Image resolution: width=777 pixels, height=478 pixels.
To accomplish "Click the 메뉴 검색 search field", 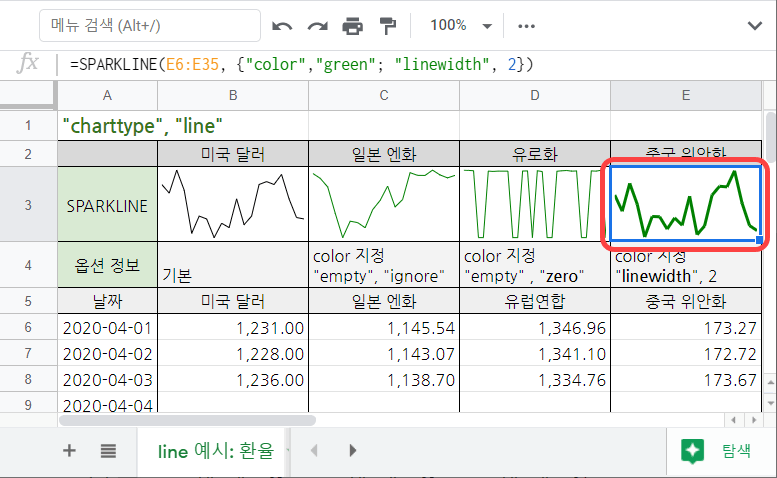I will pyautogui.click(x=149, y=25).
